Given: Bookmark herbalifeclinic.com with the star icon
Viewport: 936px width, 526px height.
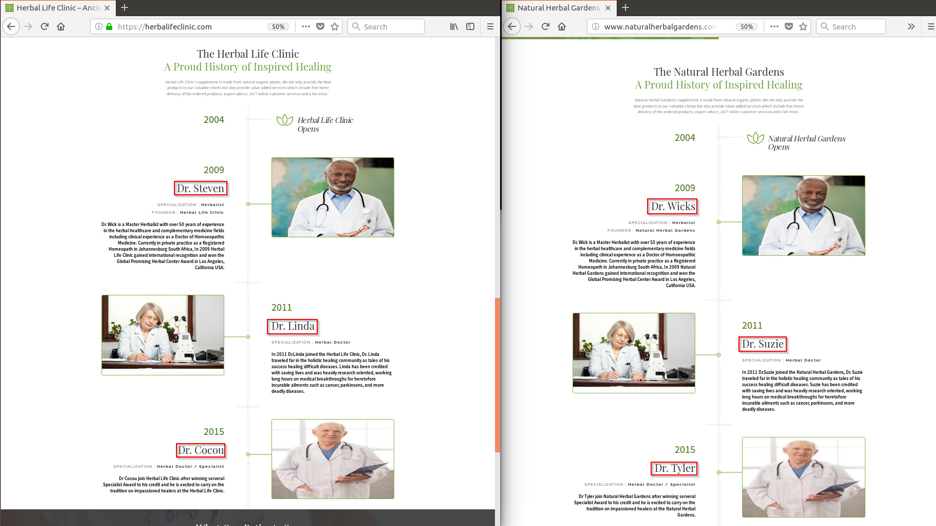Looking at the screenshot, I should pos(335,27).
